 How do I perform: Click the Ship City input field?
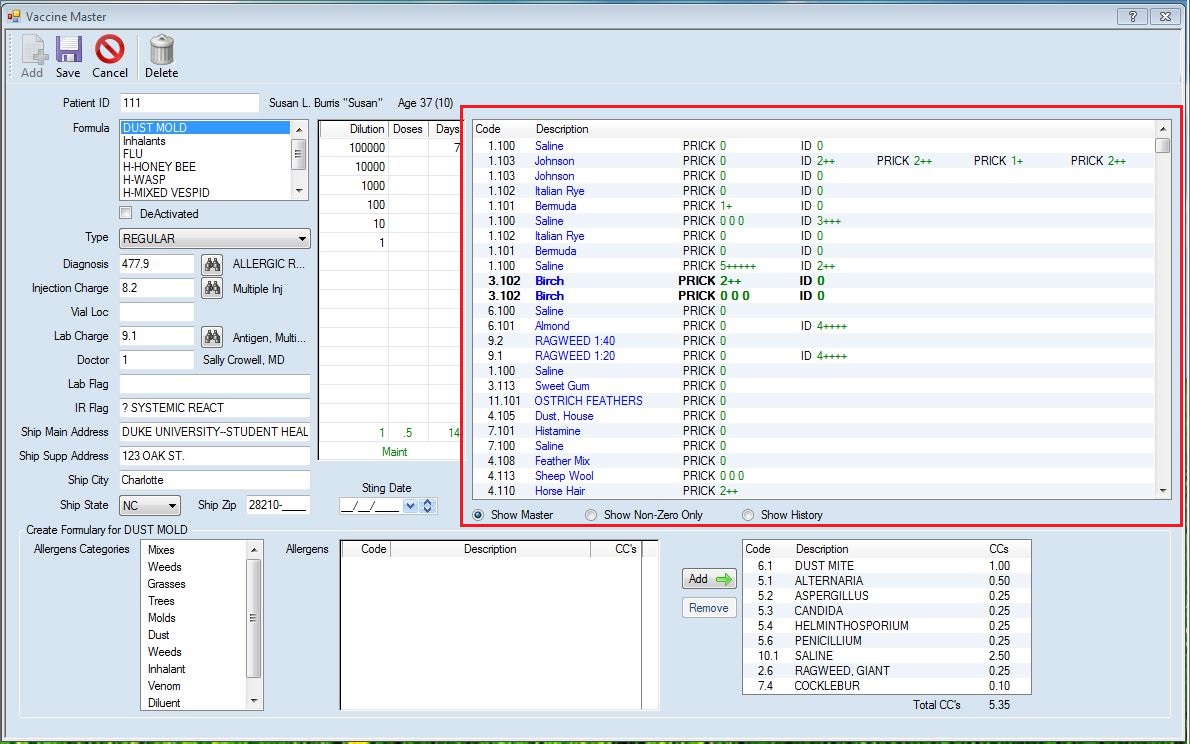pyautogui.click(x=214, y=480)
